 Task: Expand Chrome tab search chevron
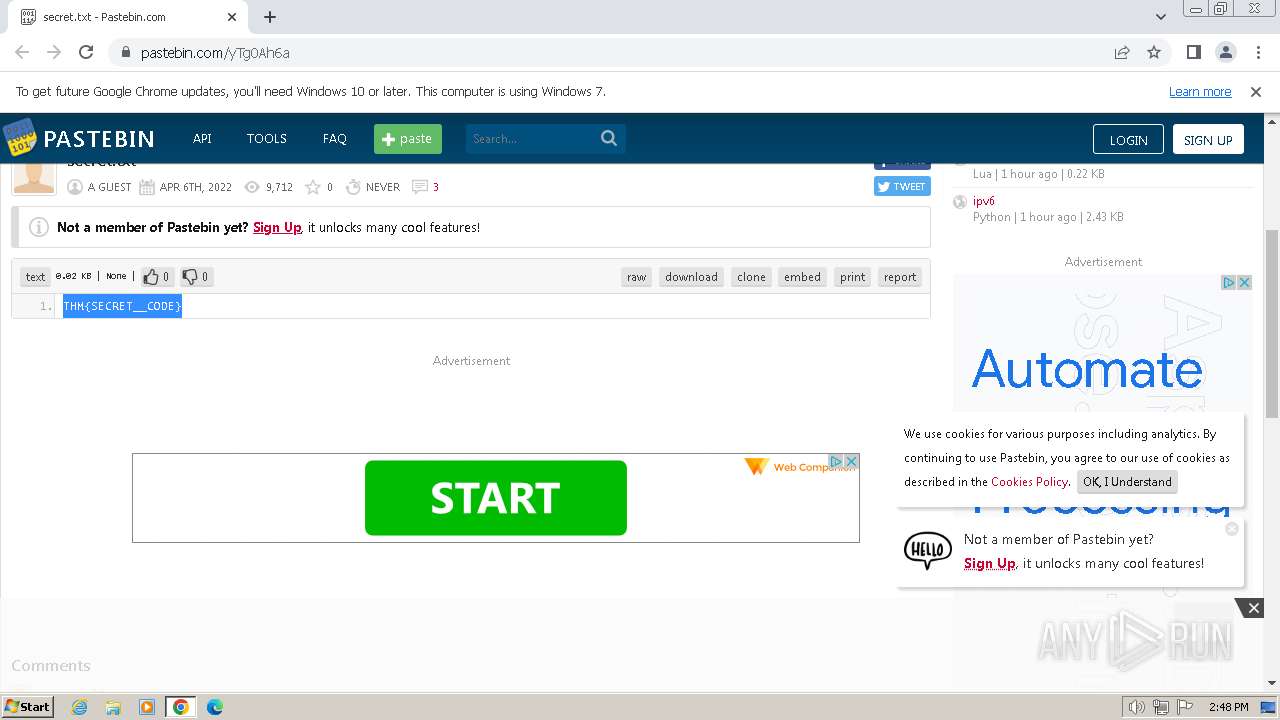click(x=1161, y=17)
